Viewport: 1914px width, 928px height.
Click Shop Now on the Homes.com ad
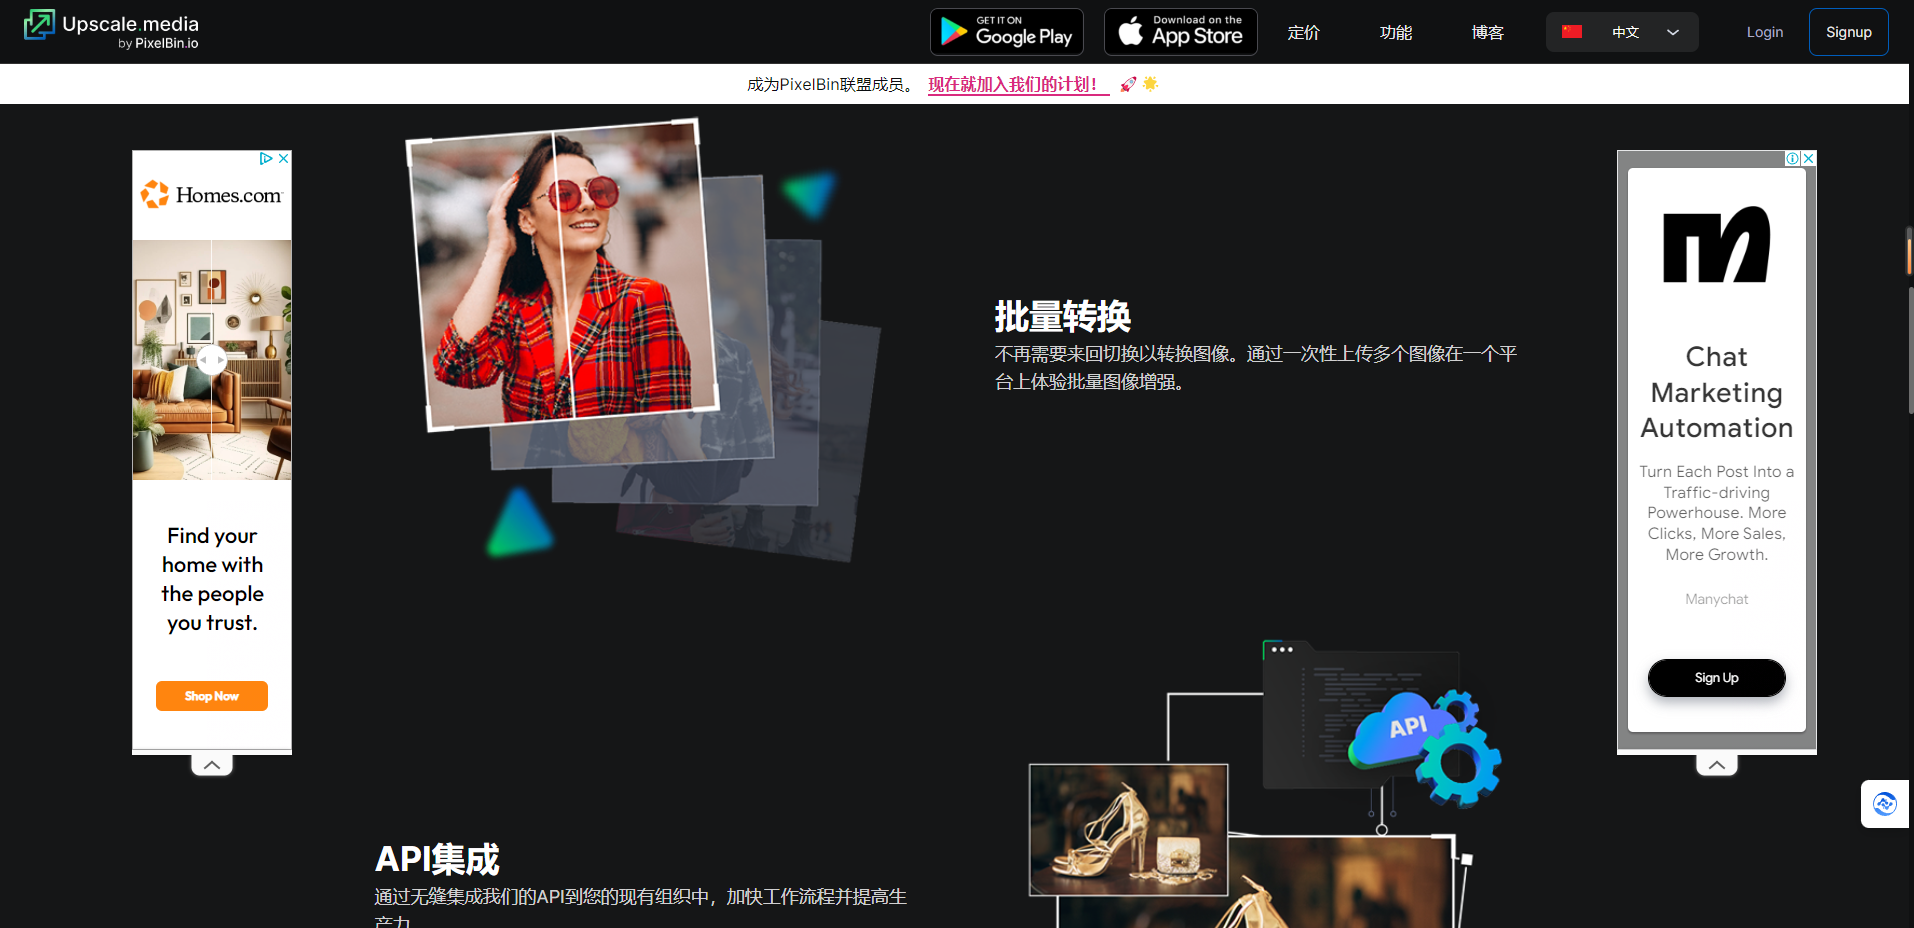coord(211,695)
